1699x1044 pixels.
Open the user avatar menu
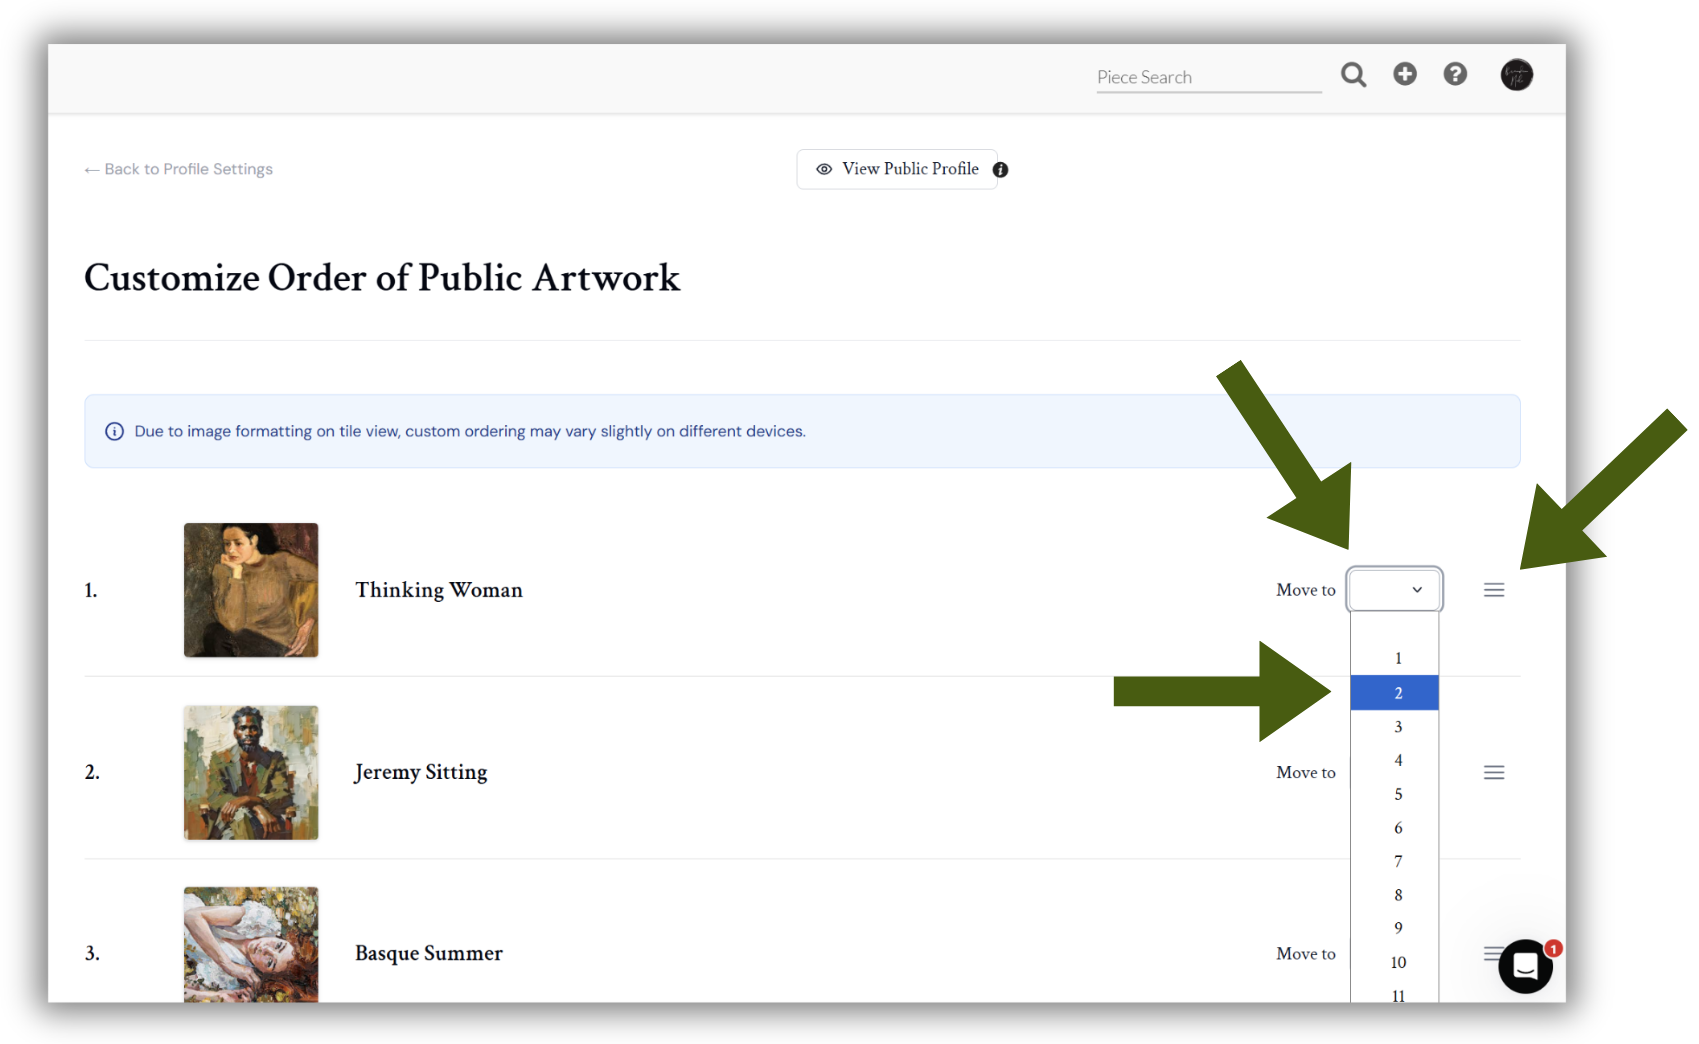pos(1516,75)
